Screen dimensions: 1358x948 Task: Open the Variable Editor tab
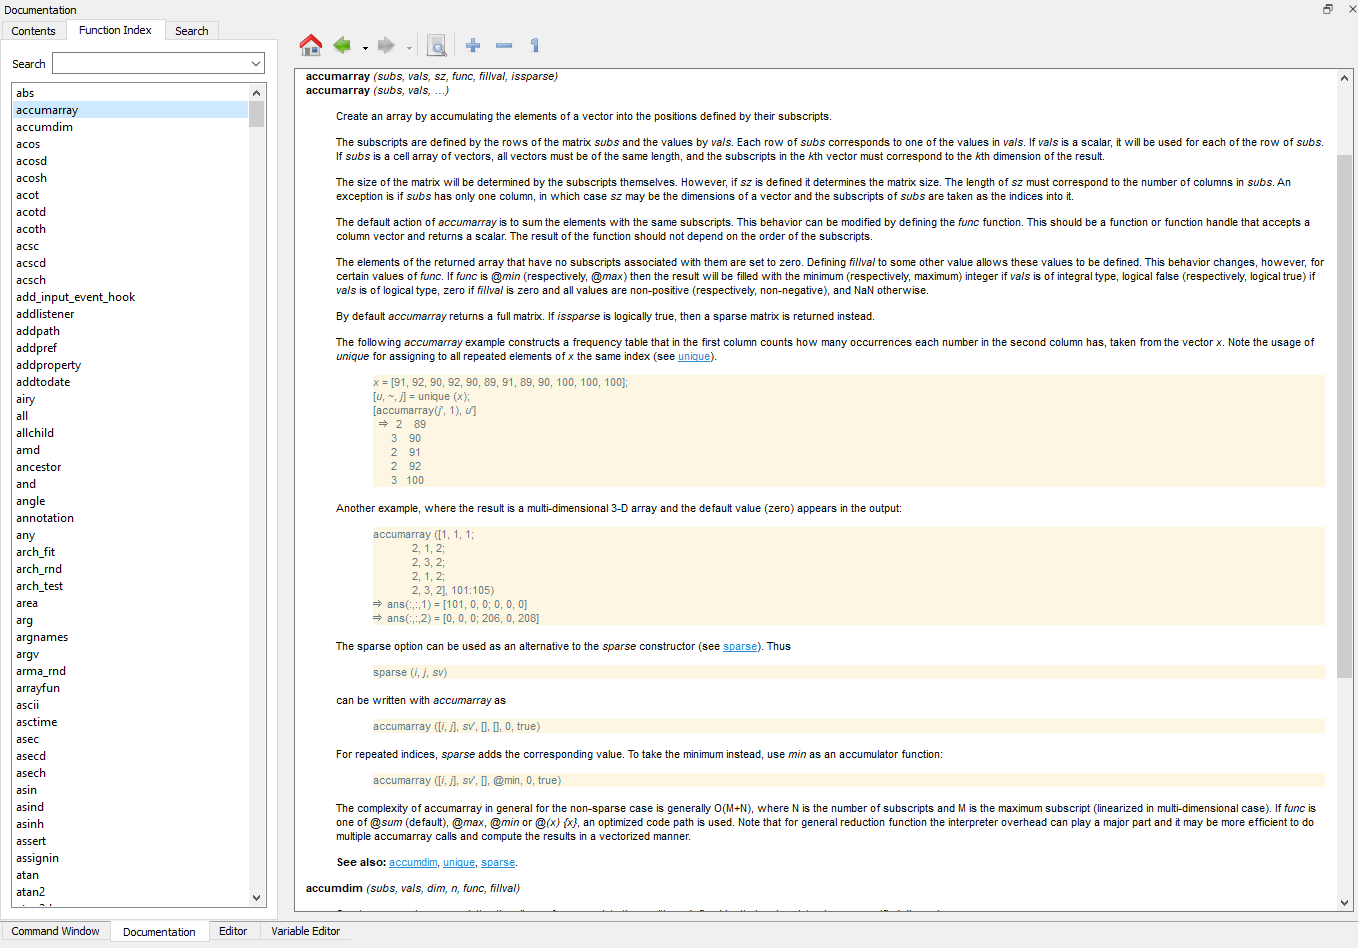click(x=305, y=931)
